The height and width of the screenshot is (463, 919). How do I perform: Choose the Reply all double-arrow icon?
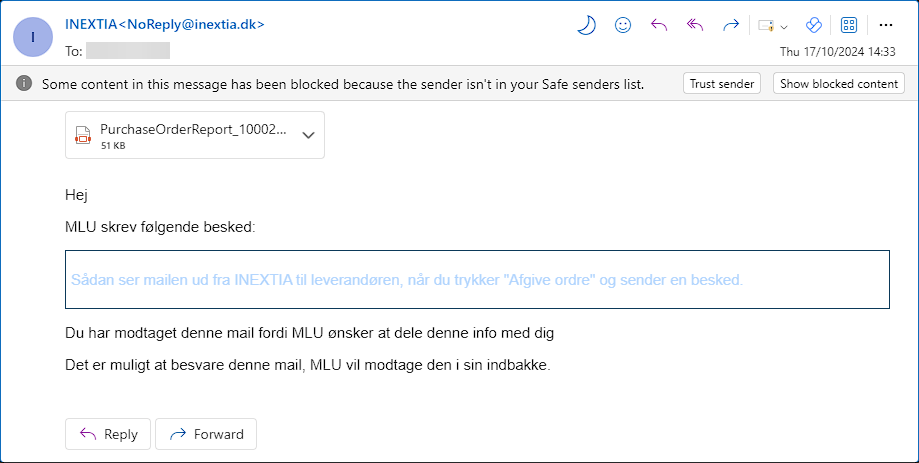[x=695, y=25]
